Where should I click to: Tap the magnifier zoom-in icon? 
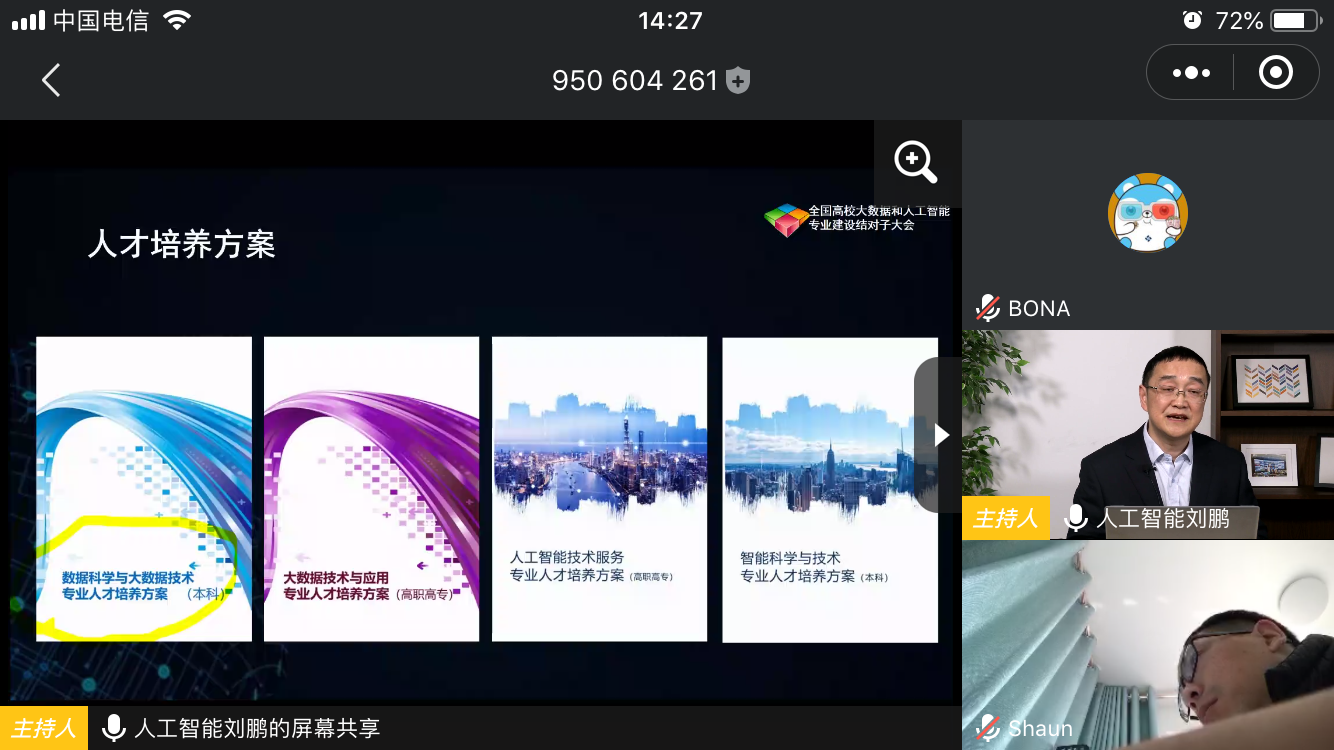click(x=915, y=162)
